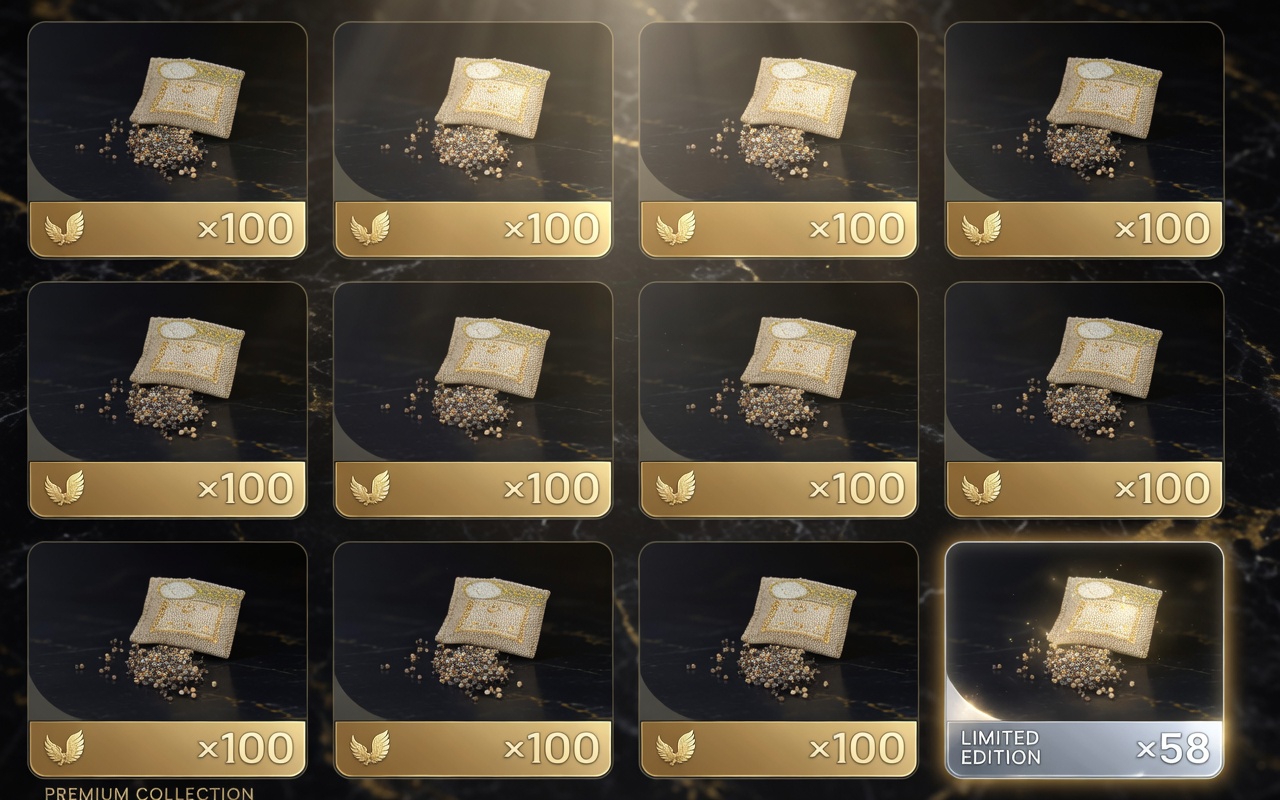Screen dimensions: 1280x800
Task: Open the pouch thumbnail on the second bottom-row card
Action: point(472,632)
